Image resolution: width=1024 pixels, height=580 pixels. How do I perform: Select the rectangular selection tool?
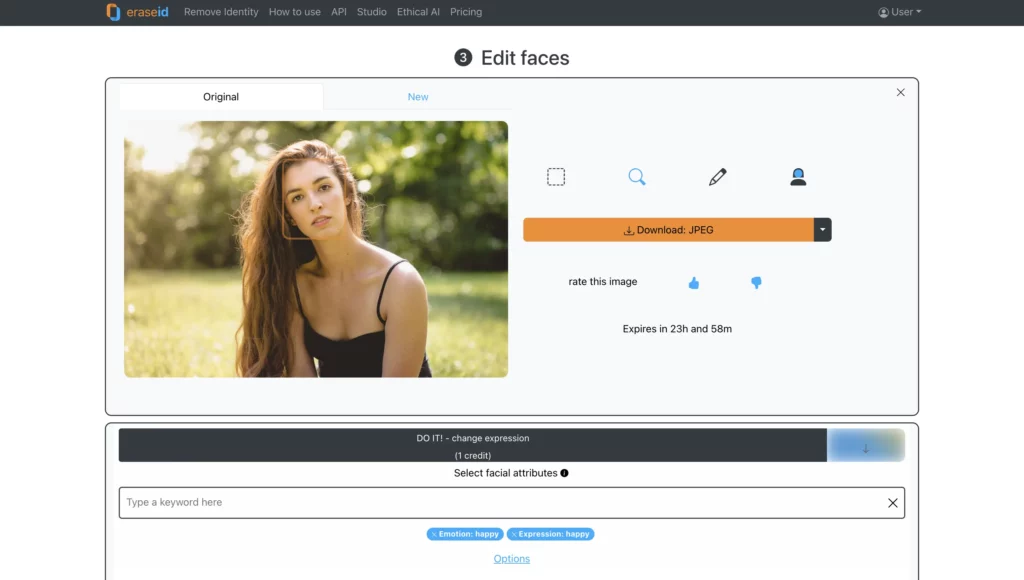point(556,176)
